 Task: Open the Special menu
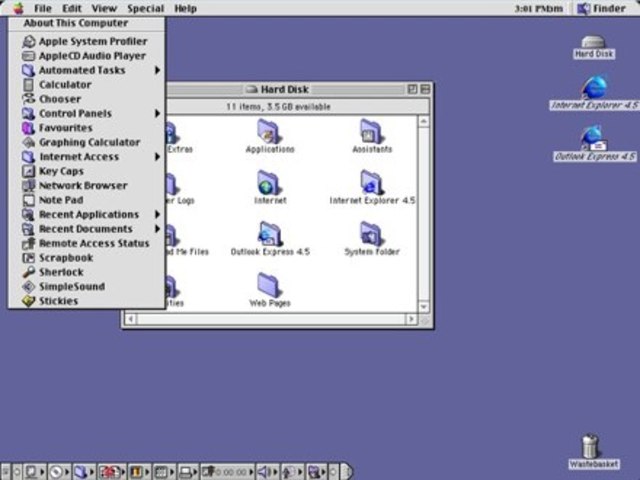pyautogui.click(x=145, y=8)
